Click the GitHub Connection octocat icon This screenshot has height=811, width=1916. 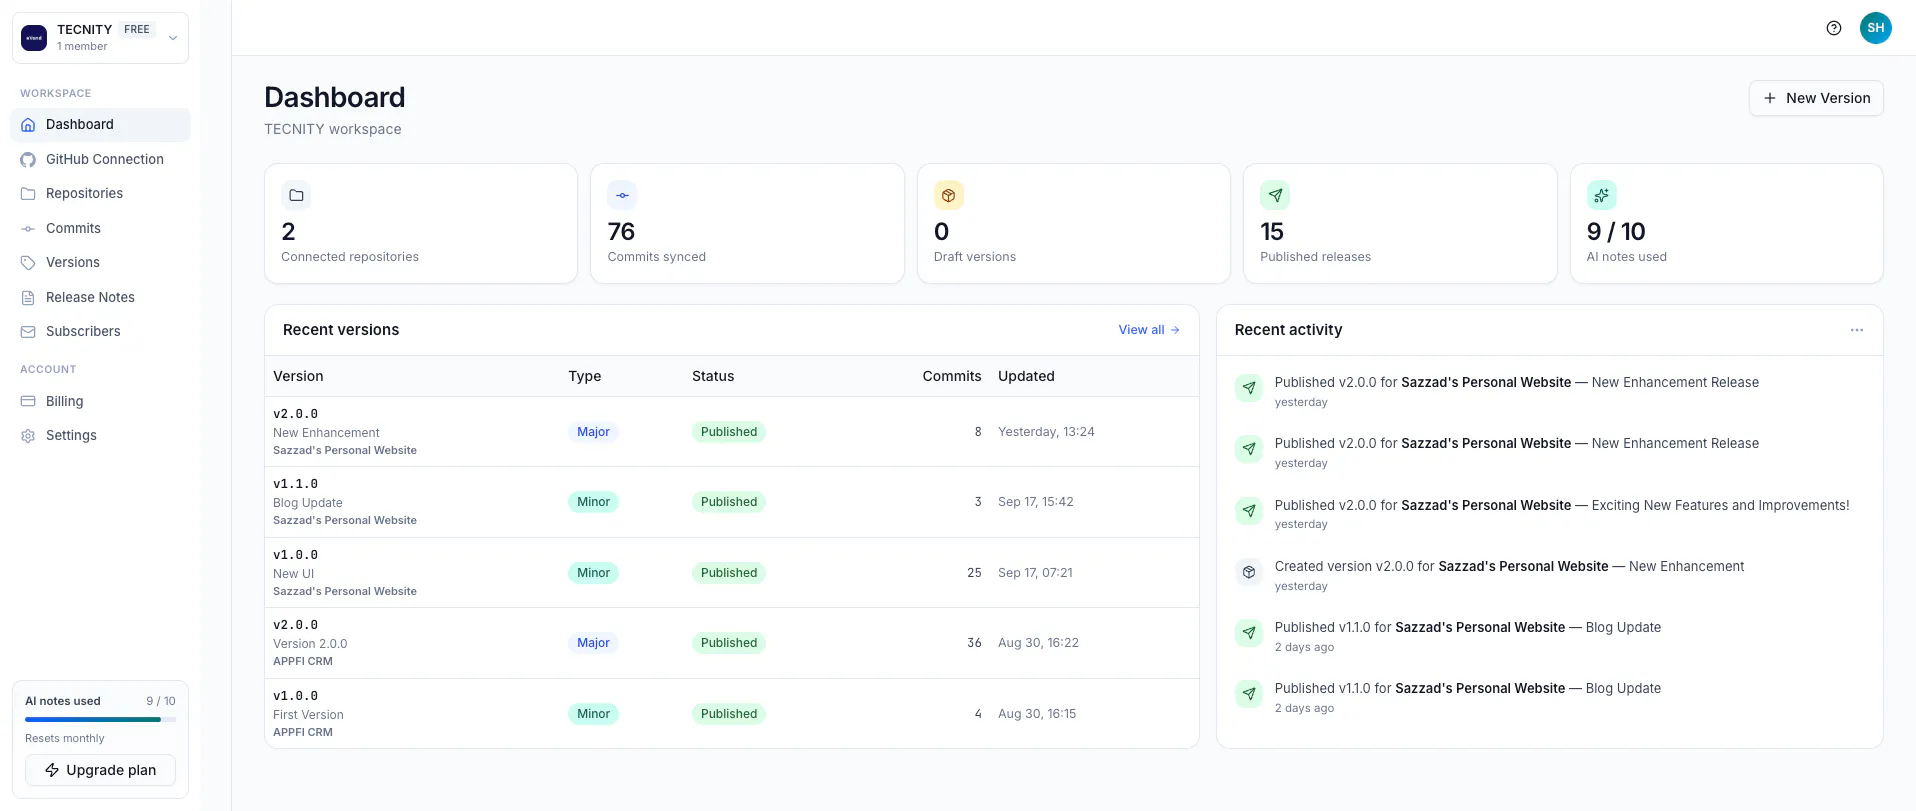click(x=28, y=159)
